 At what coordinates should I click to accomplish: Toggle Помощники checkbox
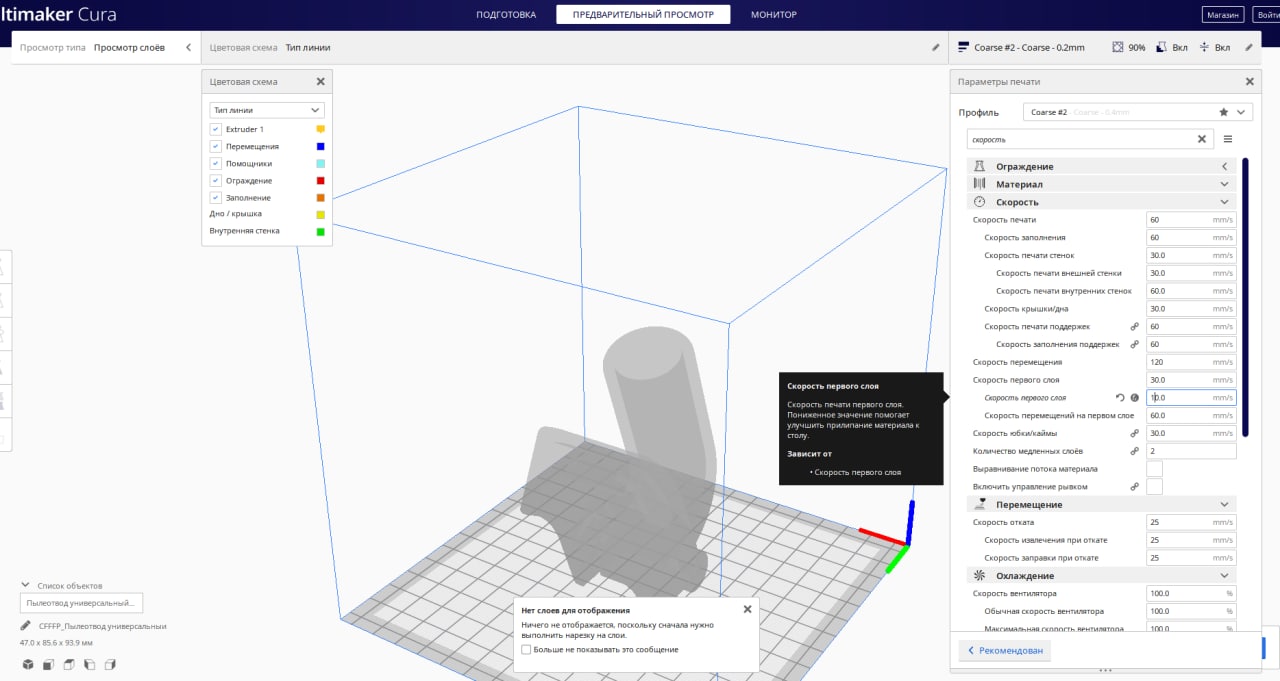[x=215, y=163]
